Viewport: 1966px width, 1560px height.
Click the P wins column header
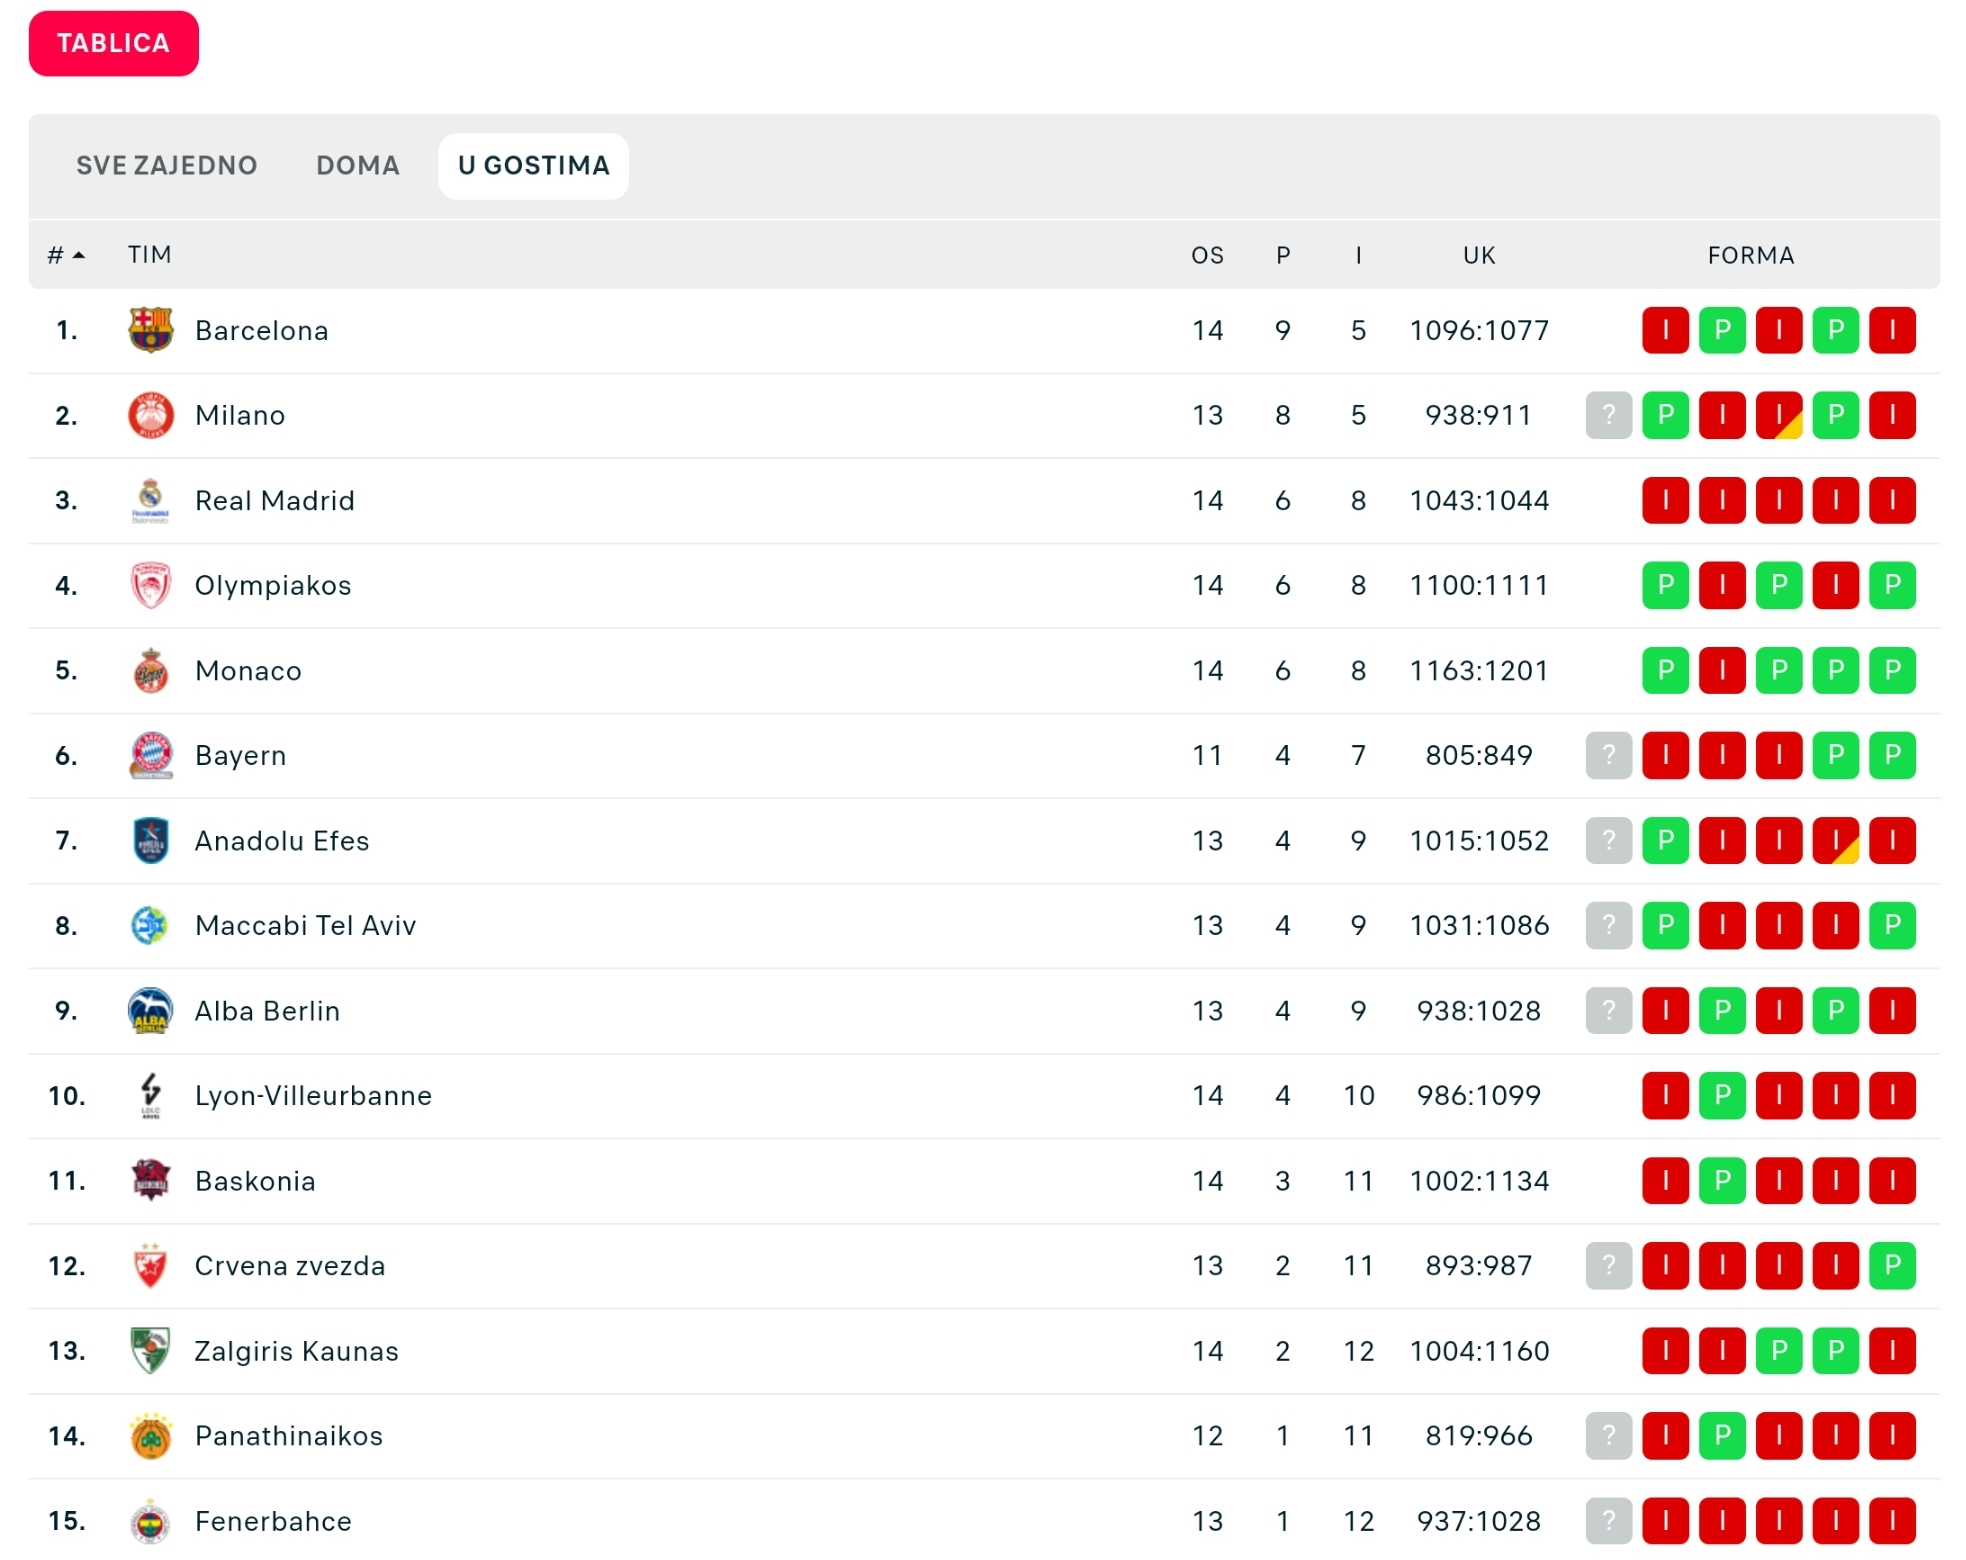[1283, 255]
